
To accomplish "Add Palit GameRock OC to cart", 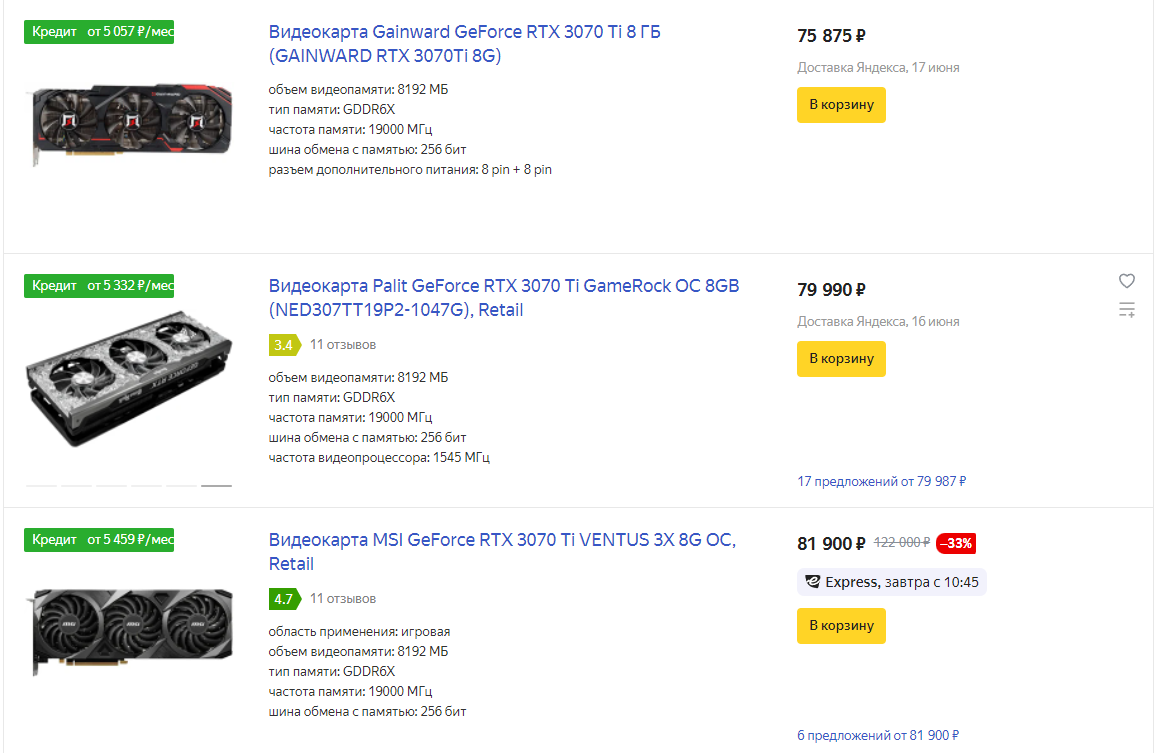I will (x=841, y=359).
